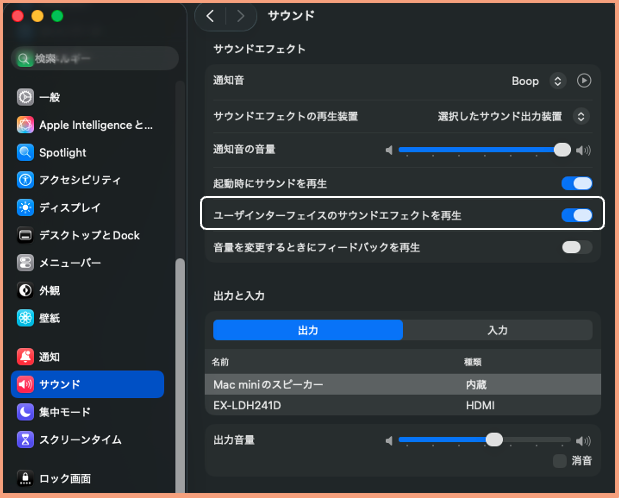
Task: Click the back navigation arrow button
Action: [211, 16]
